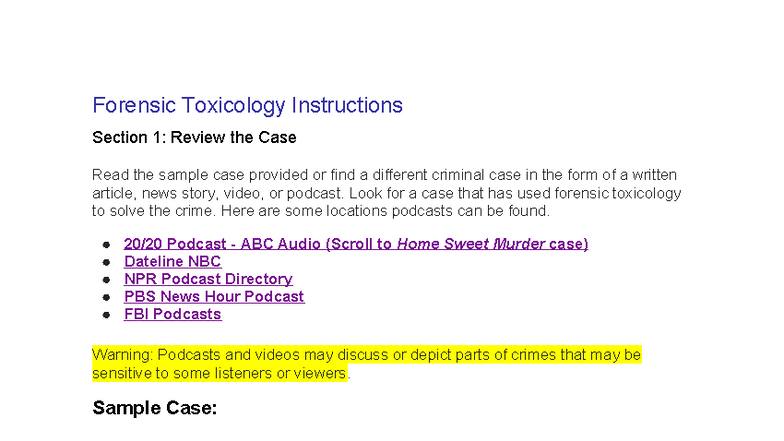Viewport: 784px width, 441px height.
Task: Click the bullet beside PBS News Hour Podcast
Action: pyautogui.click(x=106, y=297)
